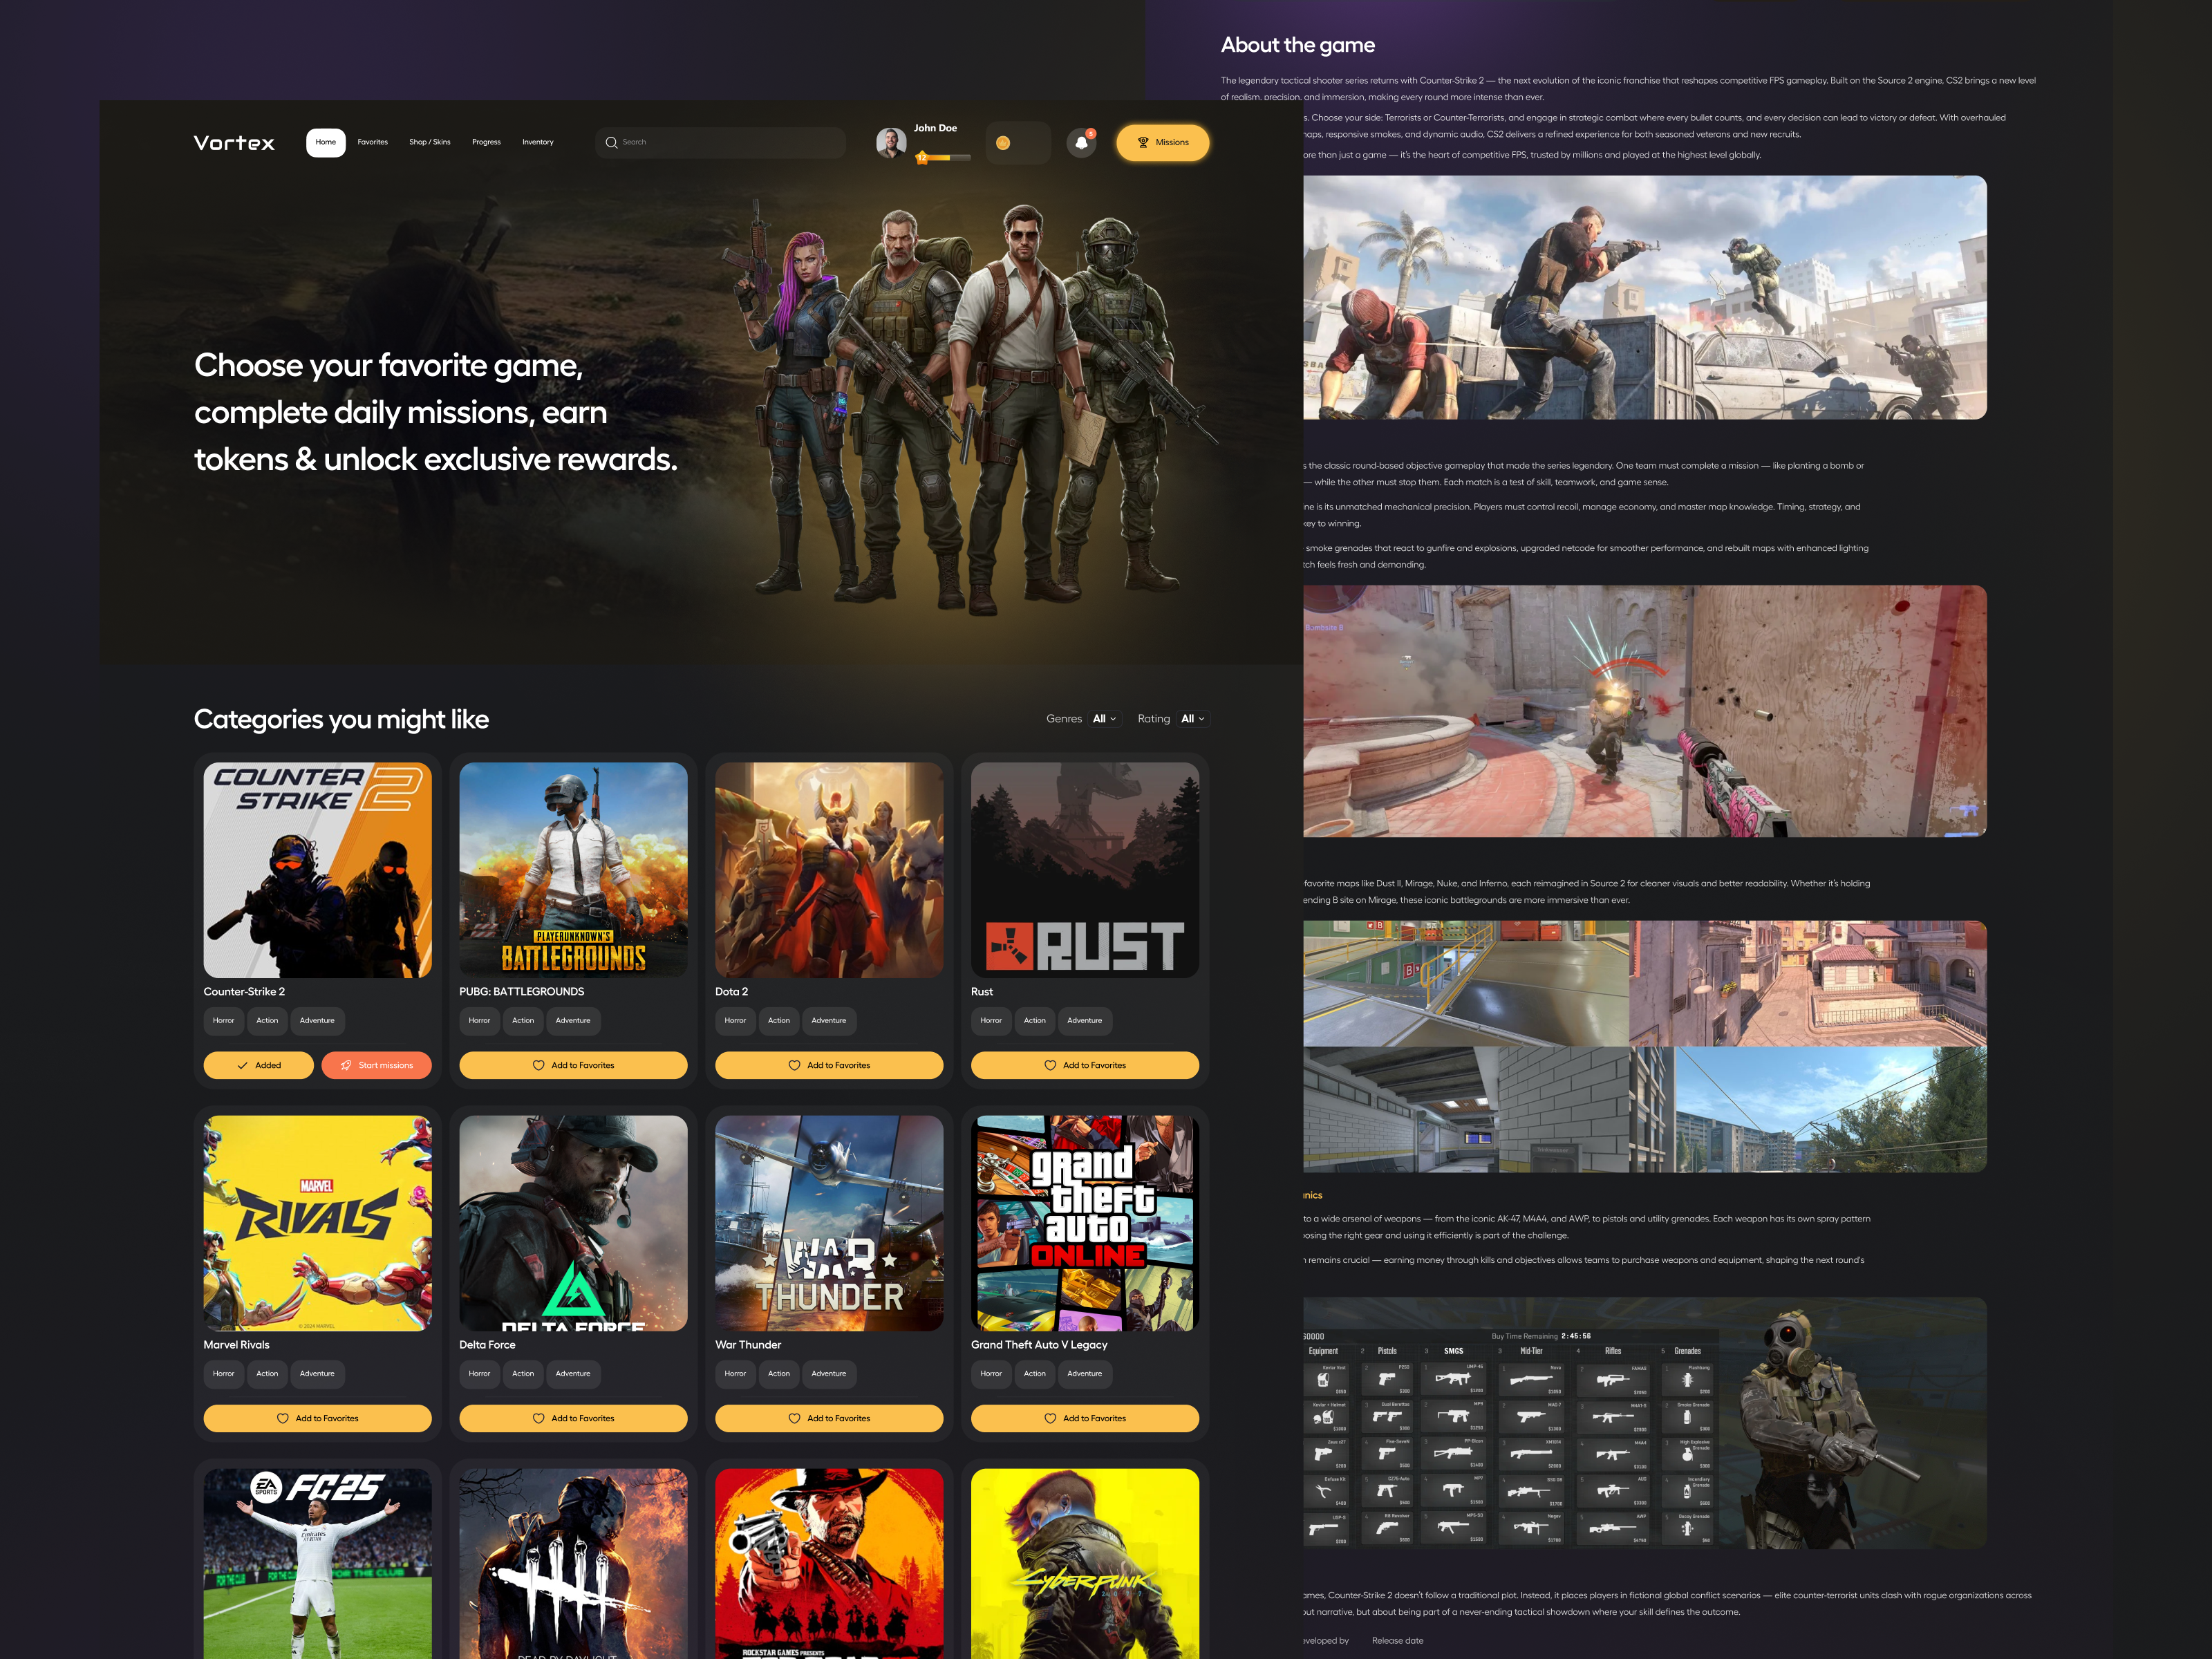Click the magnifier icon in the search bar
The width and height of the screenshot is (2212, 1659).
pyautogui.click(x=611, y=142)
